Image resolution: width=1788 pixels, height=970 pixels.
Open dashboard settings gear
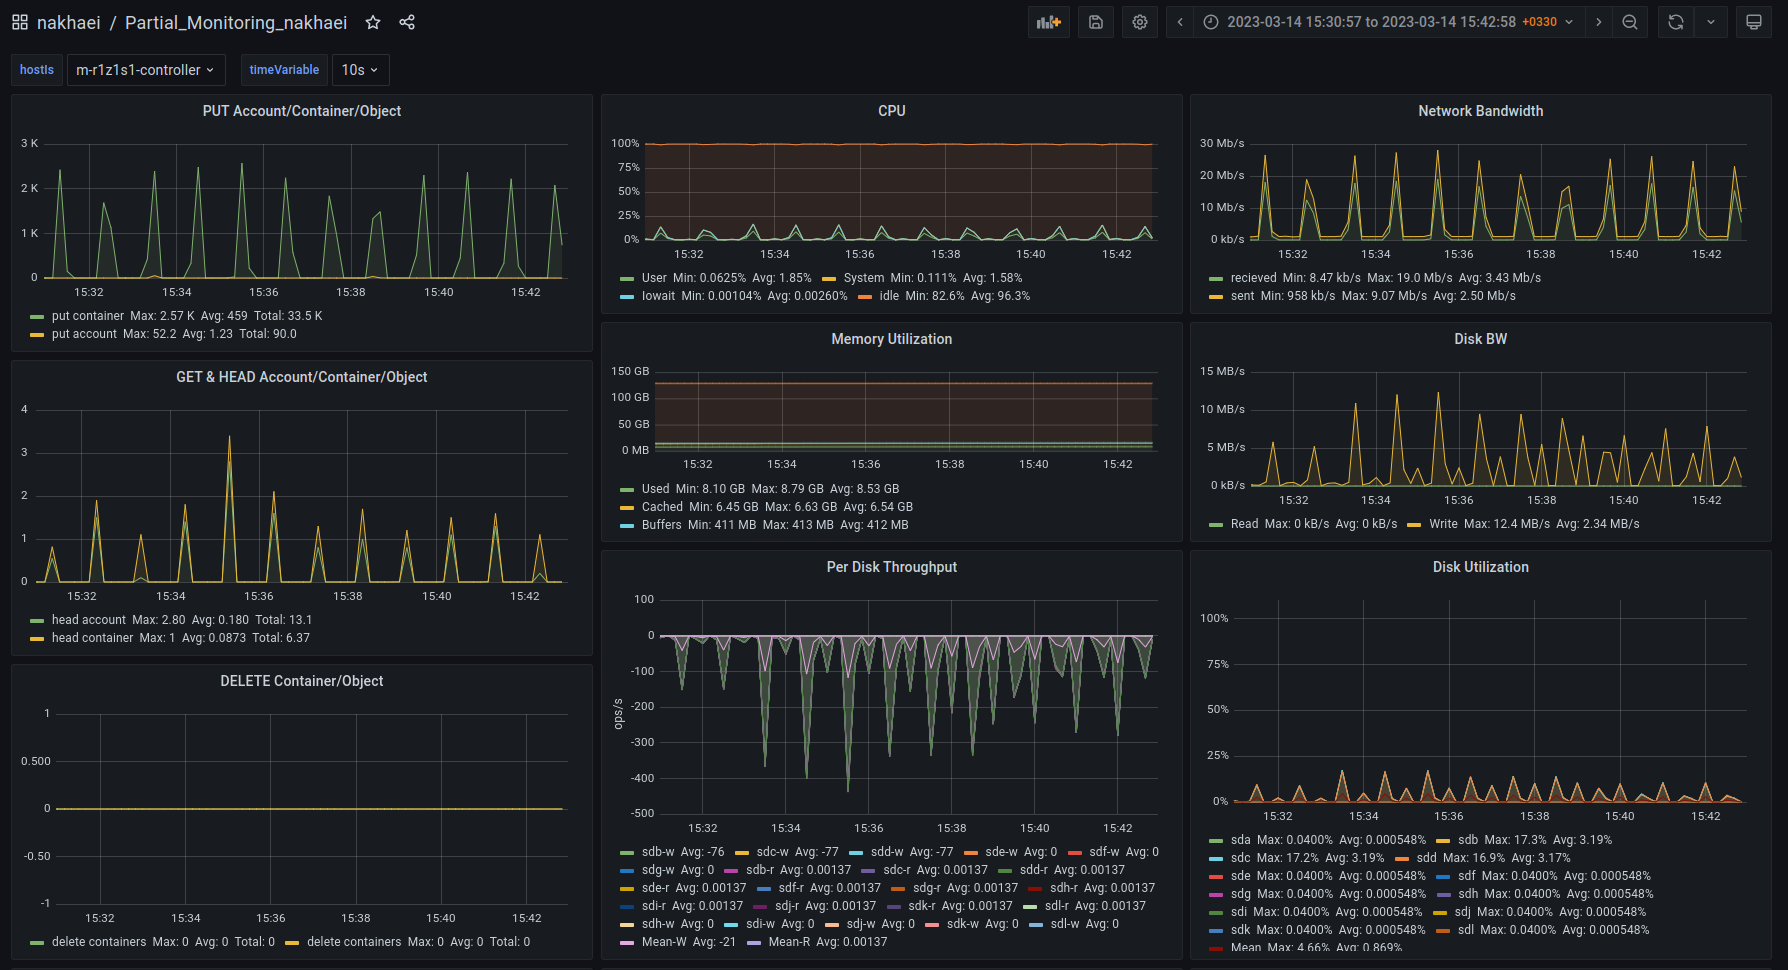(x=1140, y=22)
